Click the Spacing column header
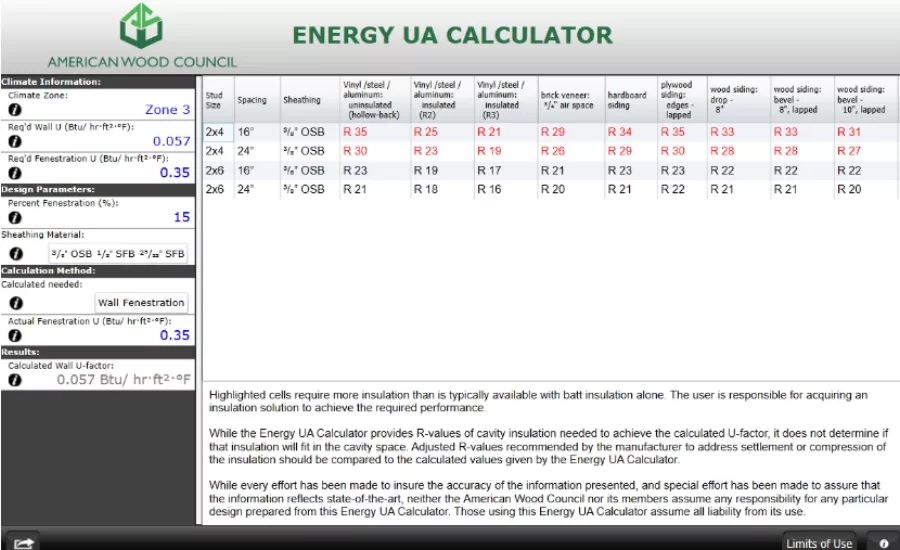Viewport: 900px width, 550px height. point(257,99)
